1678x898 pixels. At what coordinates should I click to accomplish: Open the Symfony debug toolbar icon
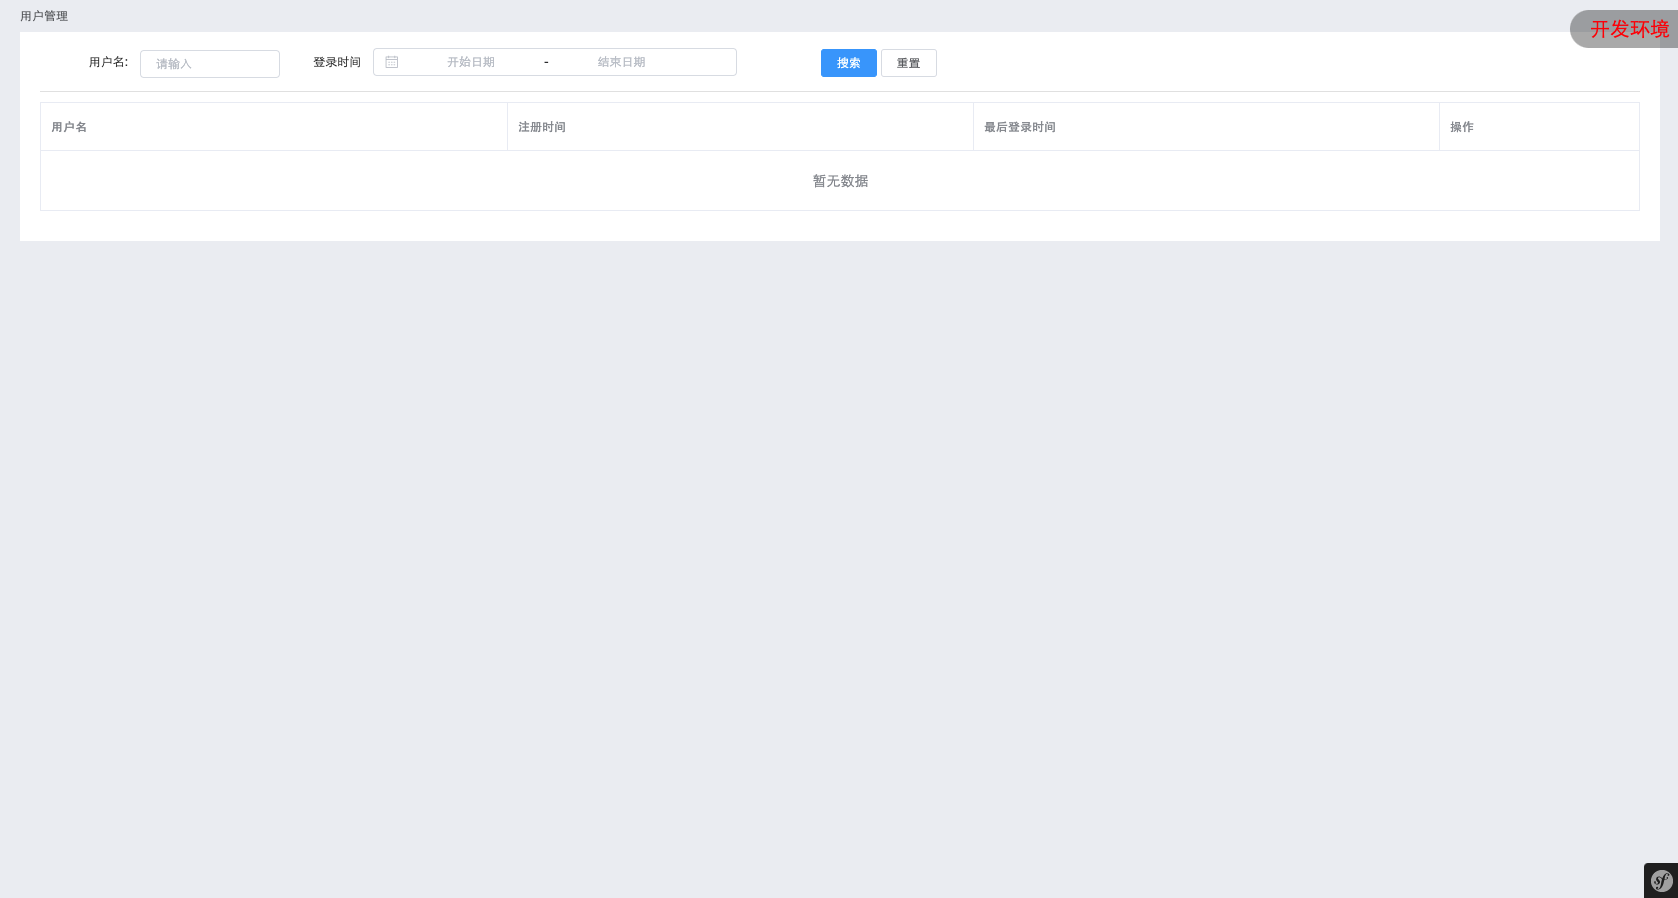(x=1661, y=881)
